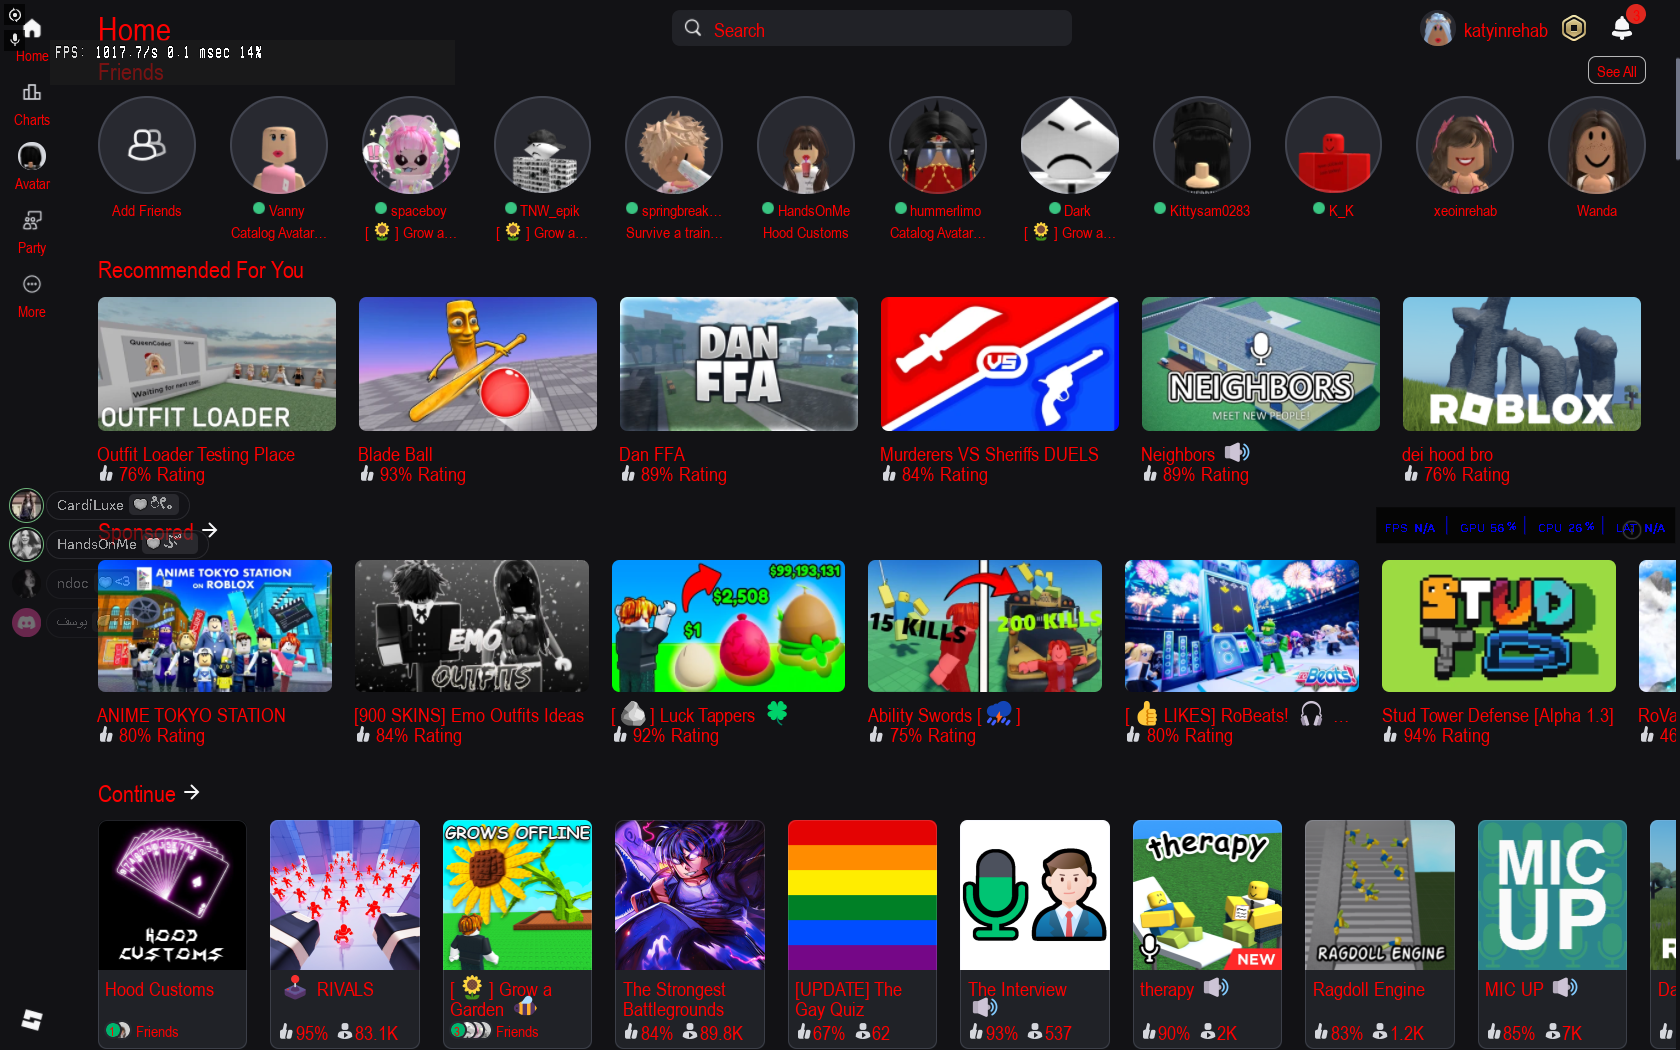This screenshot has height=1050, width=1680.
Task: Open MIC UP game card
Action: [1552, 934]
